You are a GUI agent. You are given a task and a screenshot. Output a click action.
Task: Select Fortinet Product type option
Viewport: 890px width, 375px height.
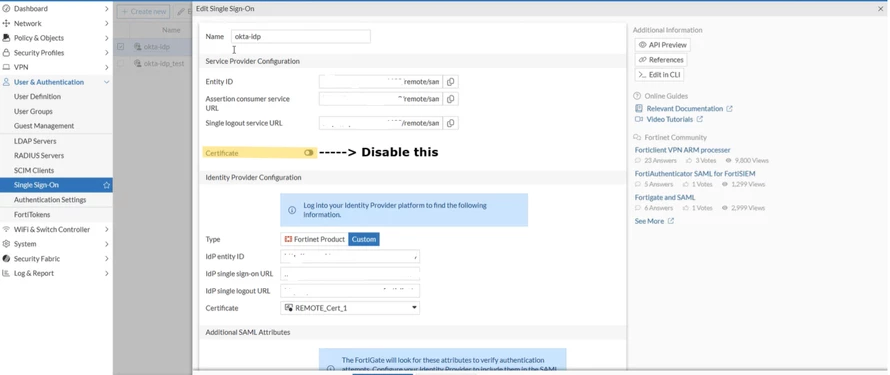coord(314,239)
